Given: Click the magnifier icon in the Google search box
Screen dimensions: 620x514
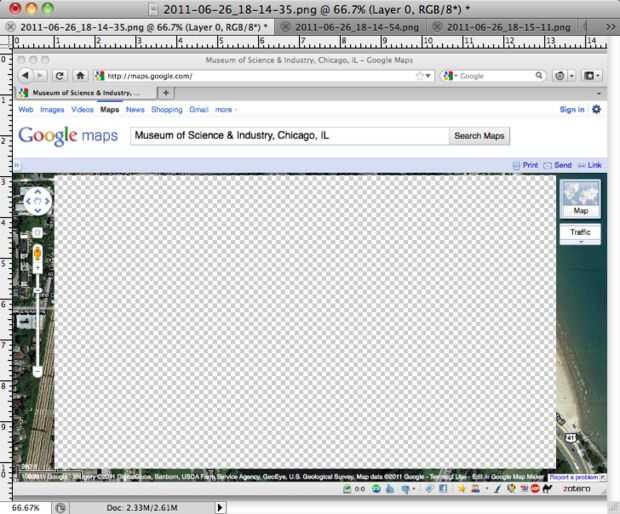Looking at the screenshot, I should (x=539, y=75).
